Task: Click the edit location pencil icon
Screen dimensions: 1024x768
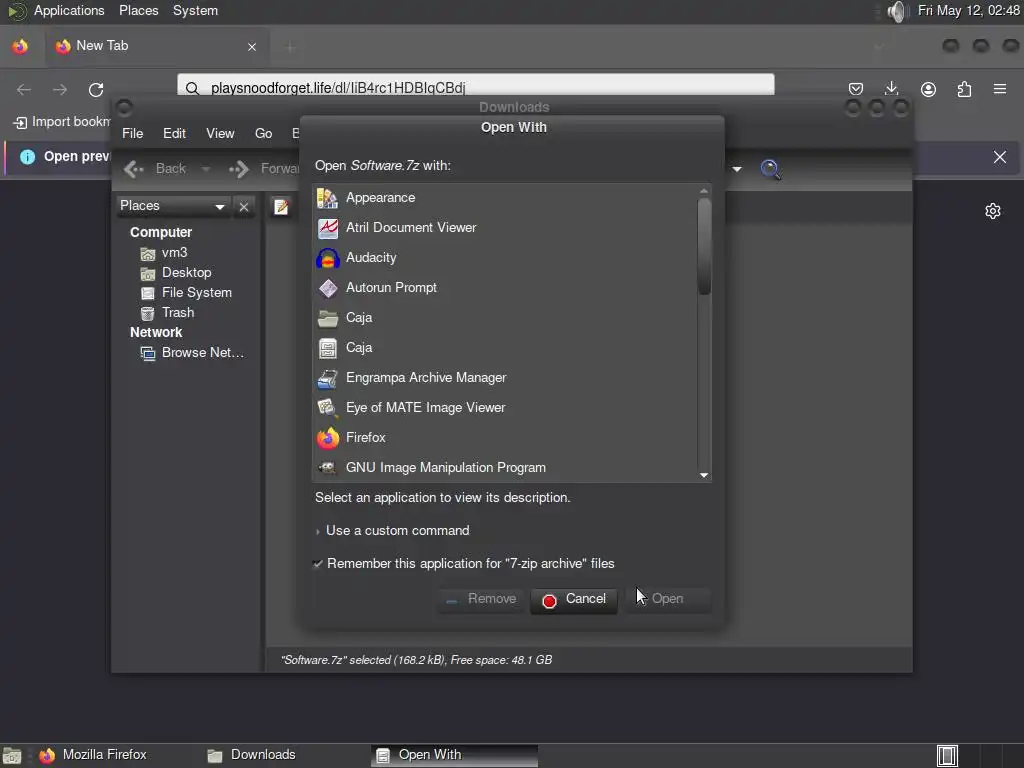Action: (x=281, y=207)
